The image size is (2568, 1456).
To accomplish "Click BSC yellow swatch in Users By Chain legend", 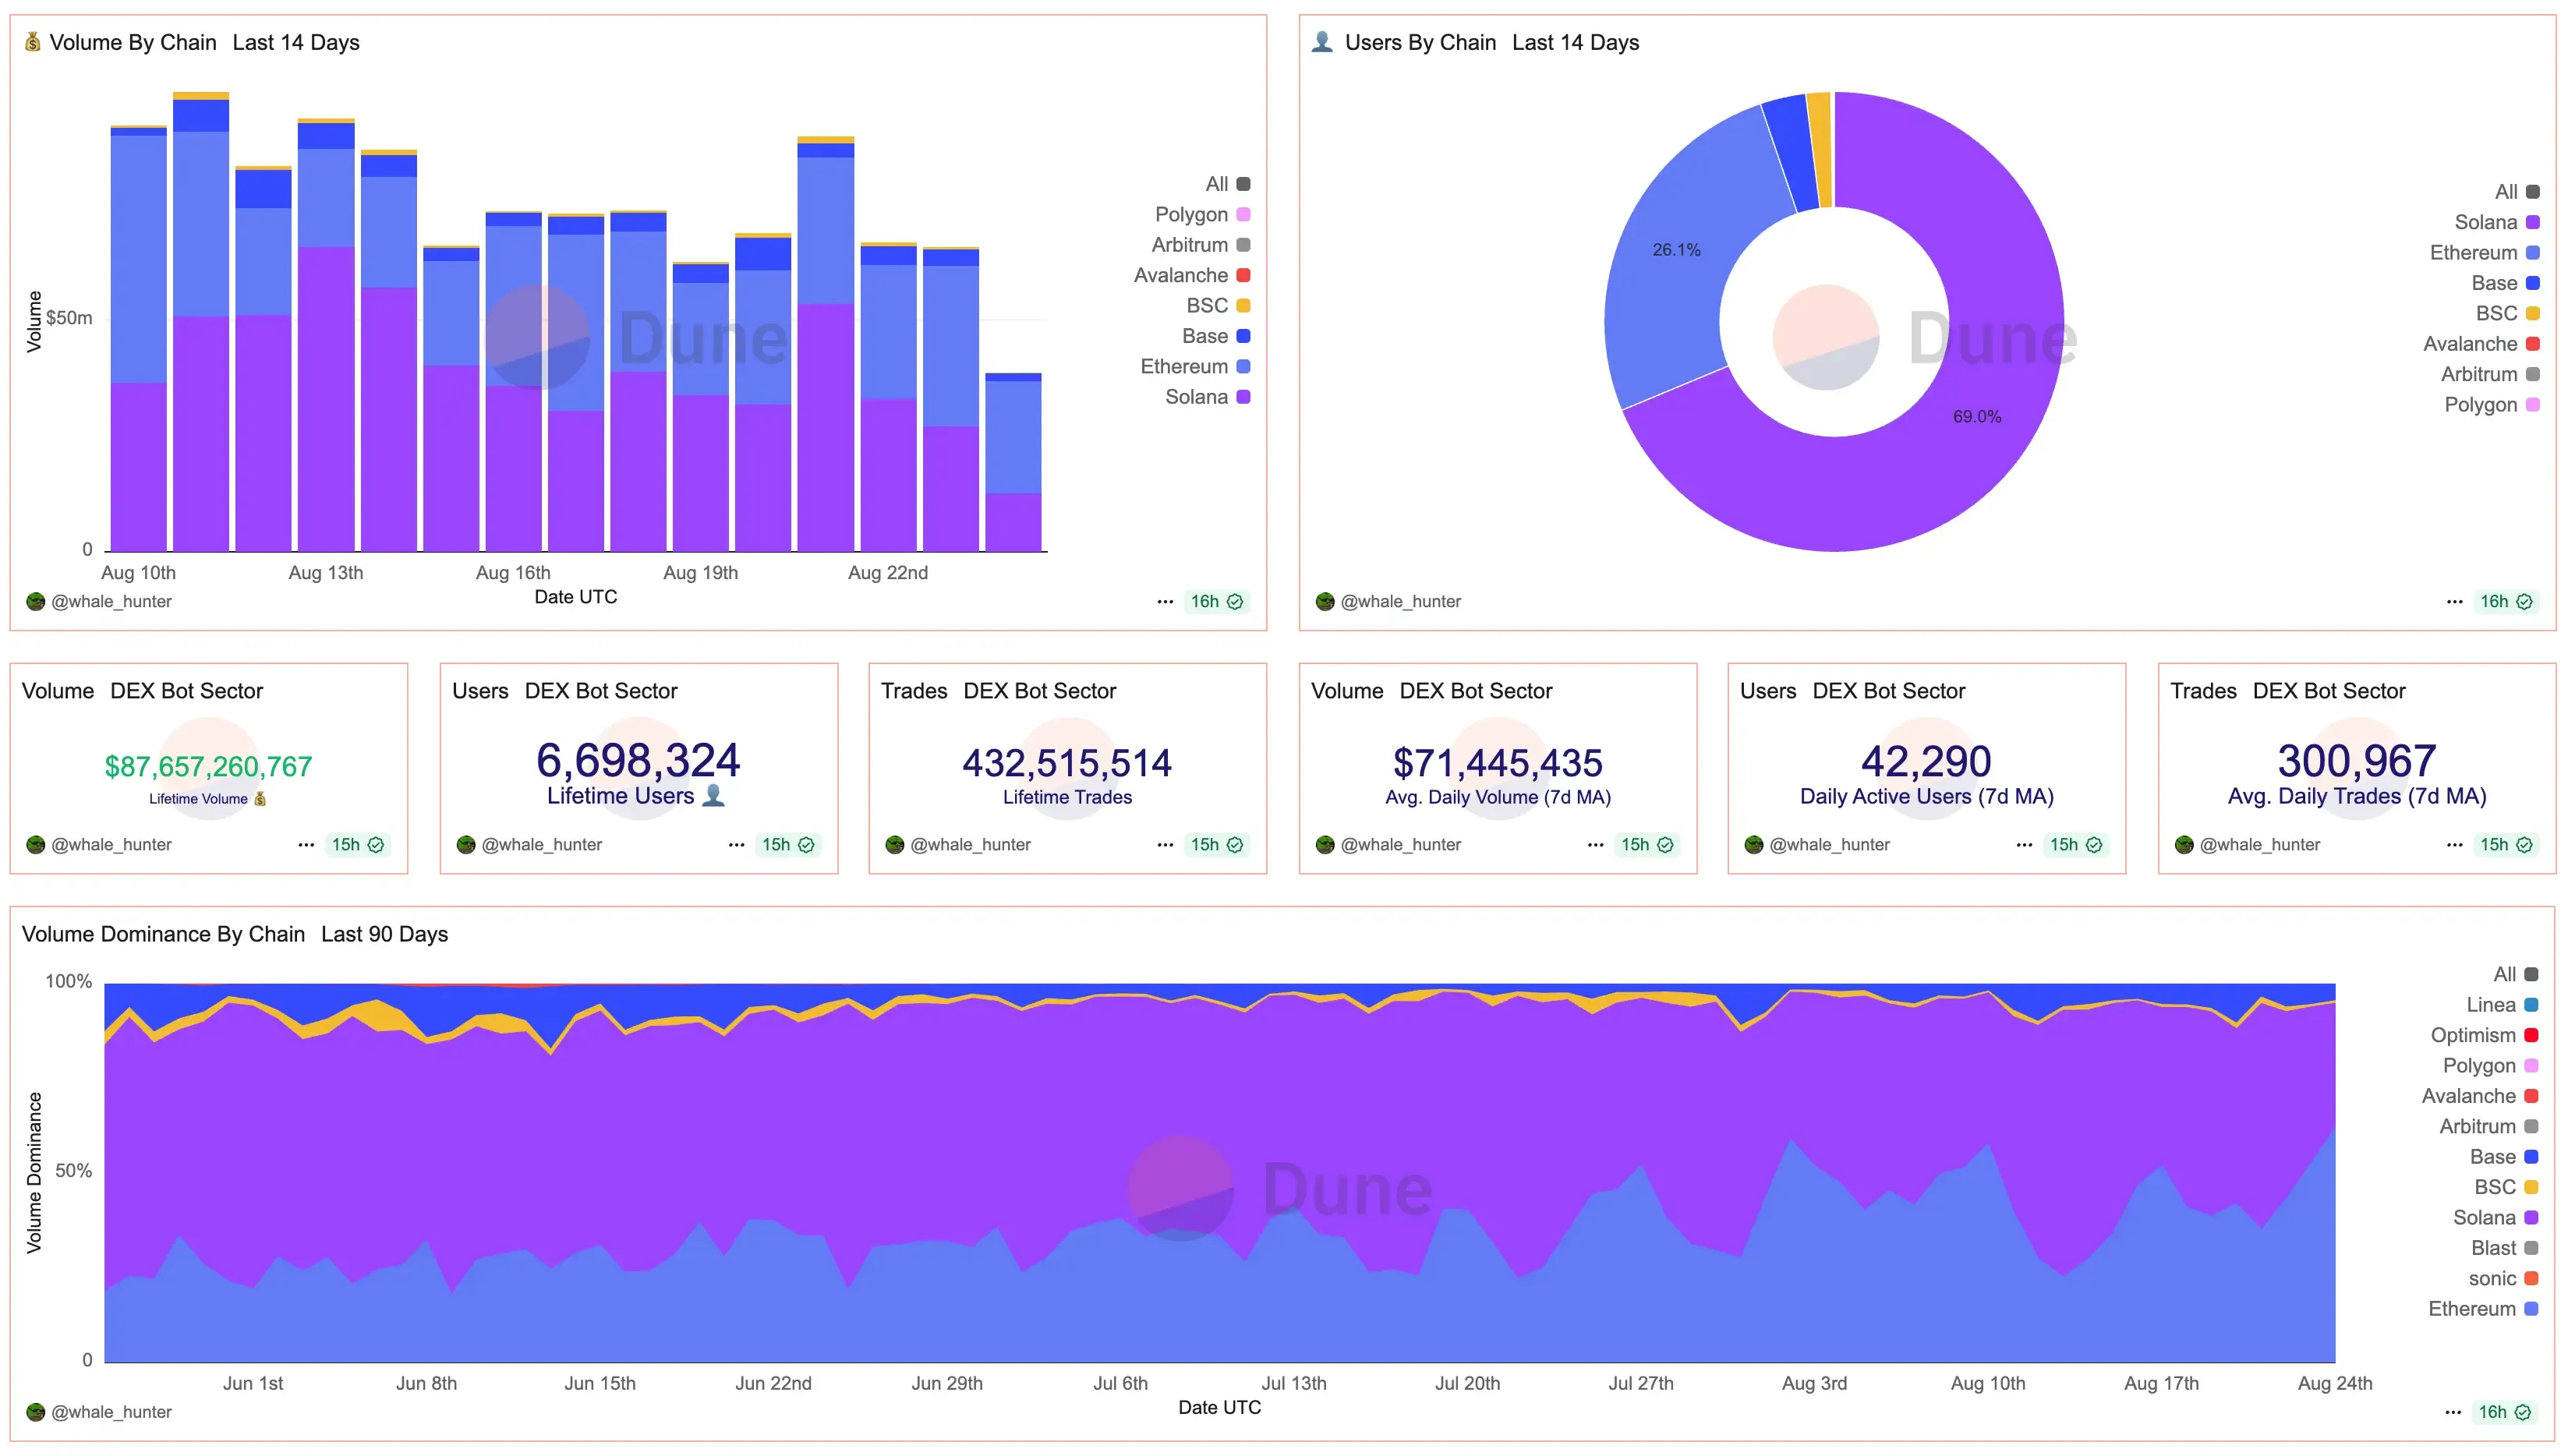I will (2532, 314).
